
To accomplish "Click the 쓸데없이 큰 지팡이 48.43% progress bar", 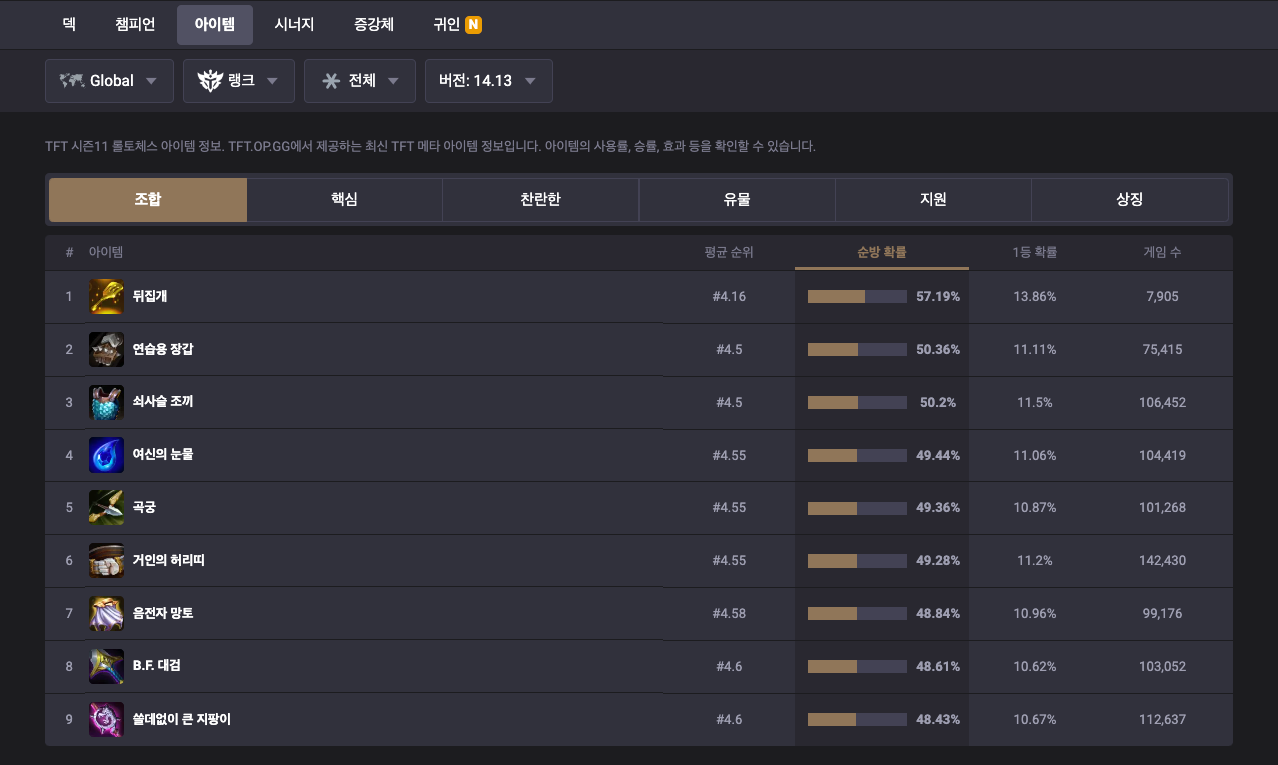I will click(857, 720).
